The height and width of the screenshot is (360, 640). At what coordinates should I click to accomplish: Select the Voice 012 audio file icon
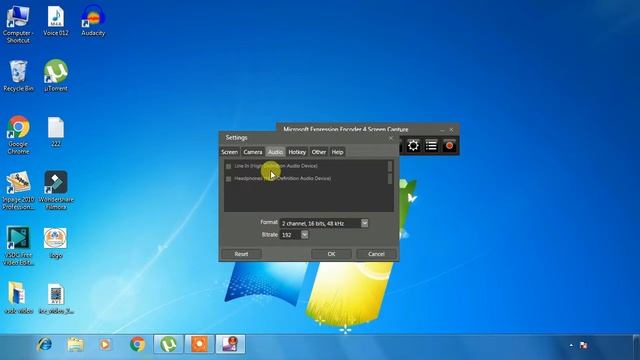(56, 21)
